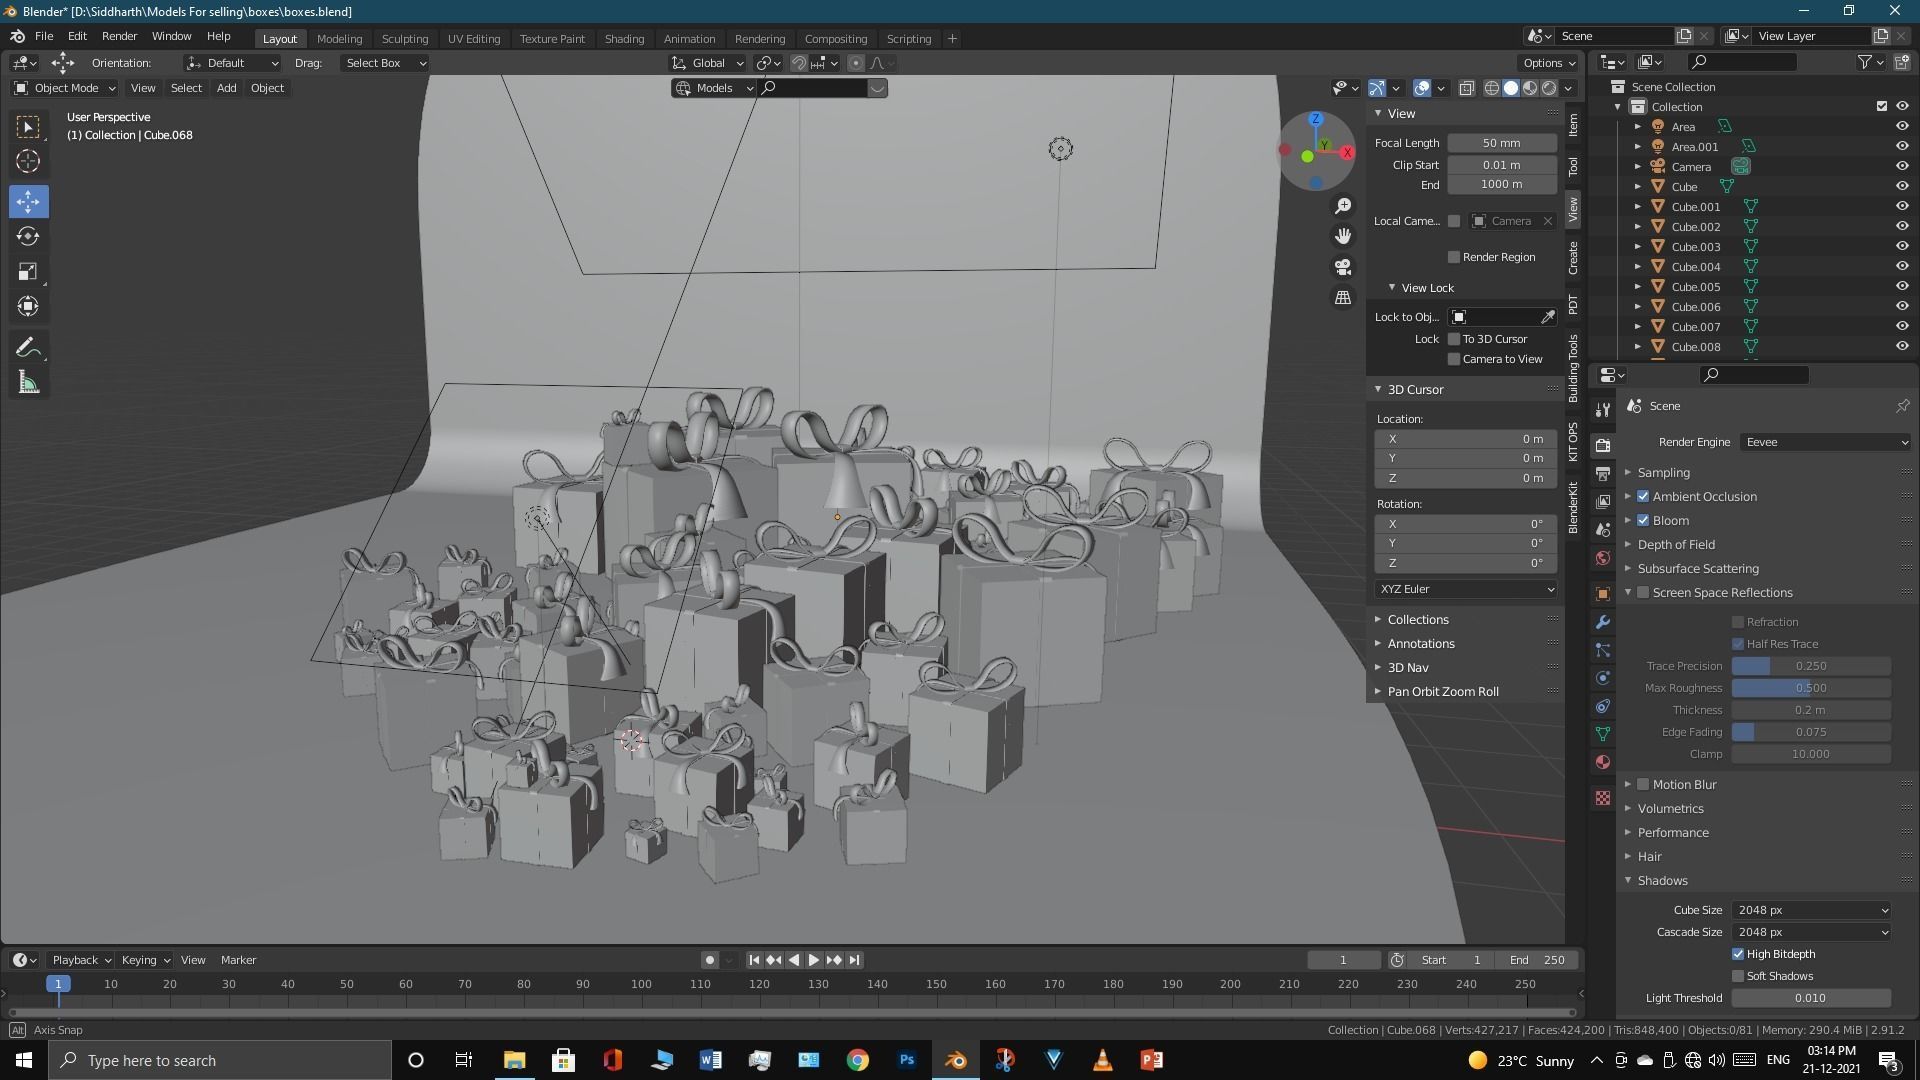Hide Cube.003 with its eye icon
The image size is (1920, 1080).
point(1902,247)
